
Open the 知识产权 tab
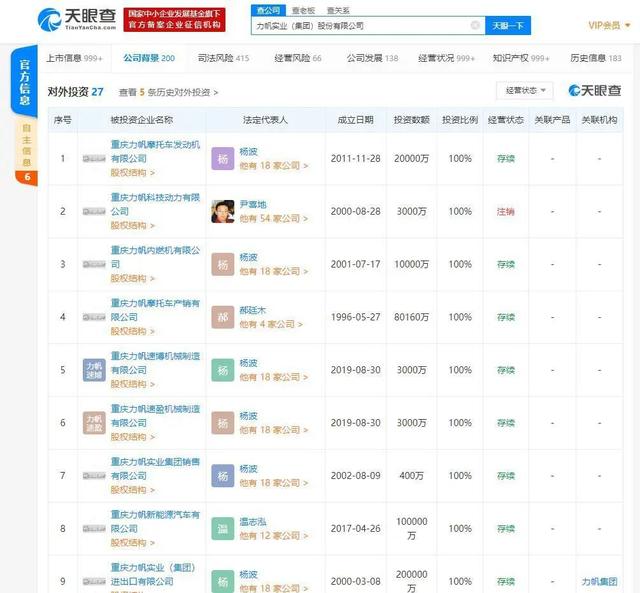coord(521,58)
